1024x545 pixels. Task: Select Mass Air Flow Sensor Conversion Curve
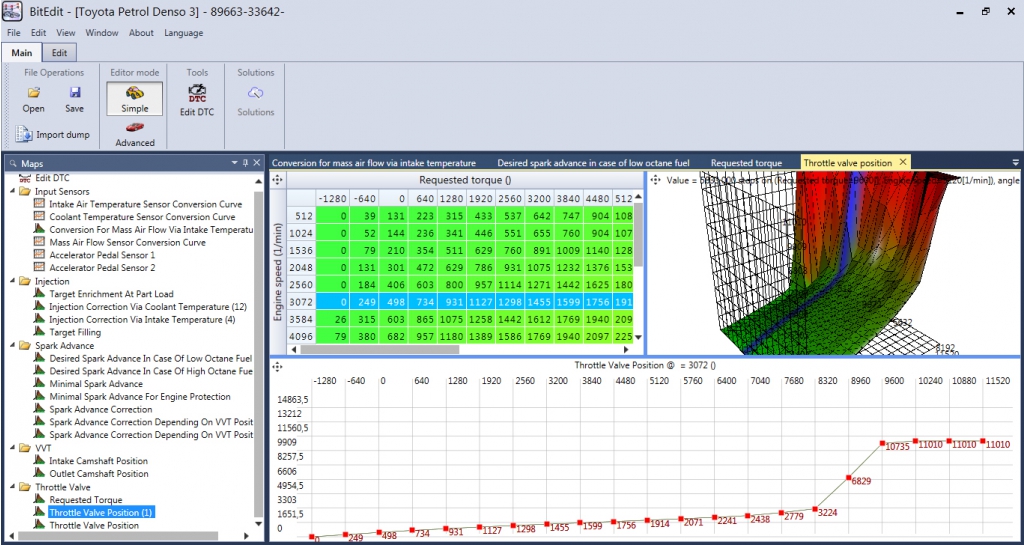[127, 242]
